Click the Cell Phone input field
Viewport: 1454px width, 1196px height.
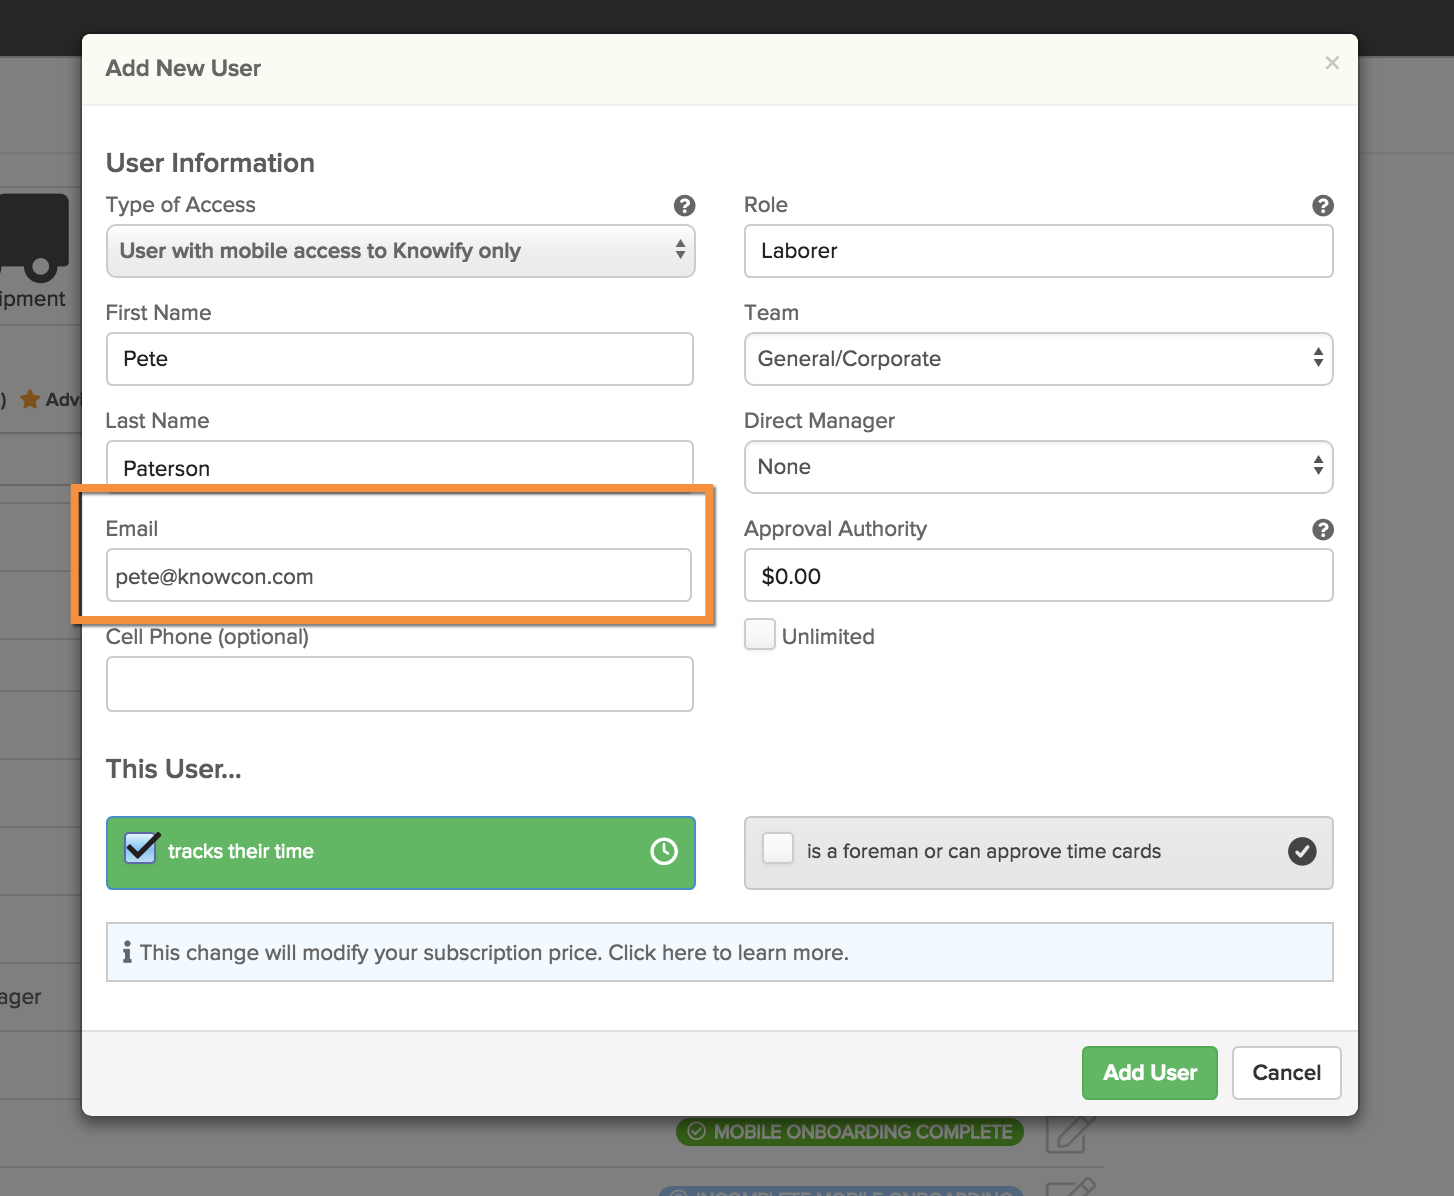[x=400, y=684]
